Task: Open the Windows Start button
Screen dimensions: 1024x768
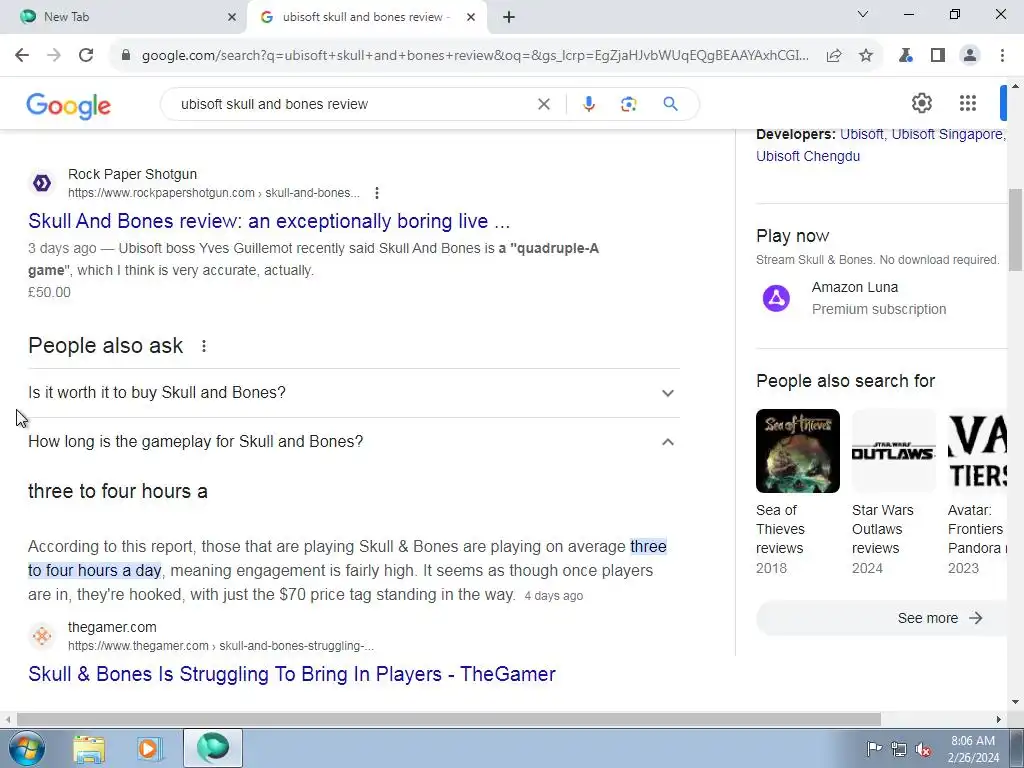Action: tap(26, 748)
